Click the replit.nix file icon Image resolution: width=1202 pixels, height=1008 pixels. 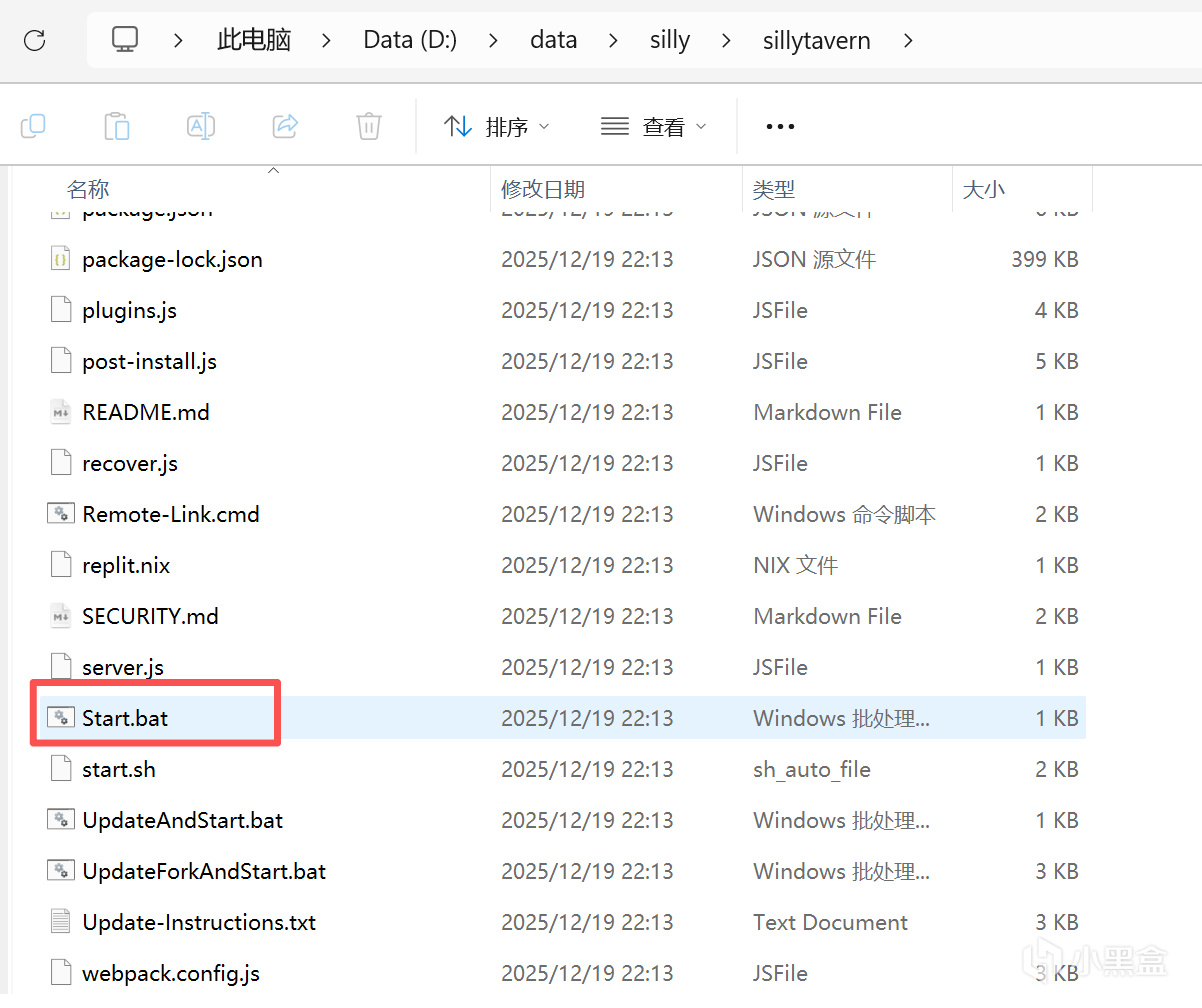point(61,565)
